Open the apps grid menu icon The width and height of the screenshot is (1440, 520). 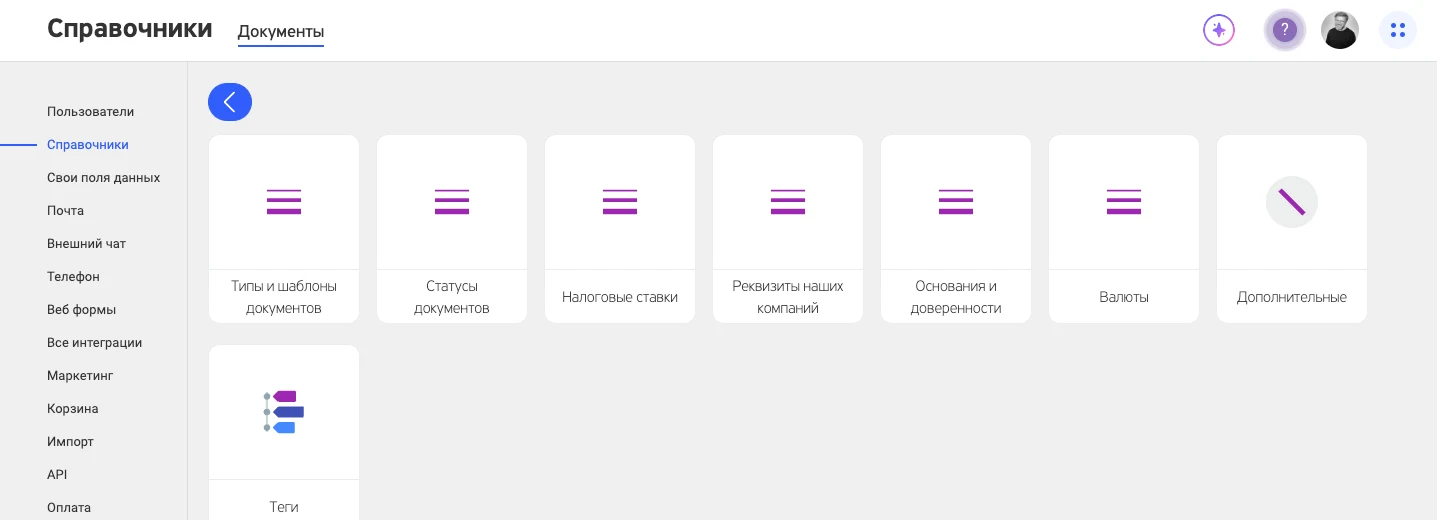point(1398,30)
